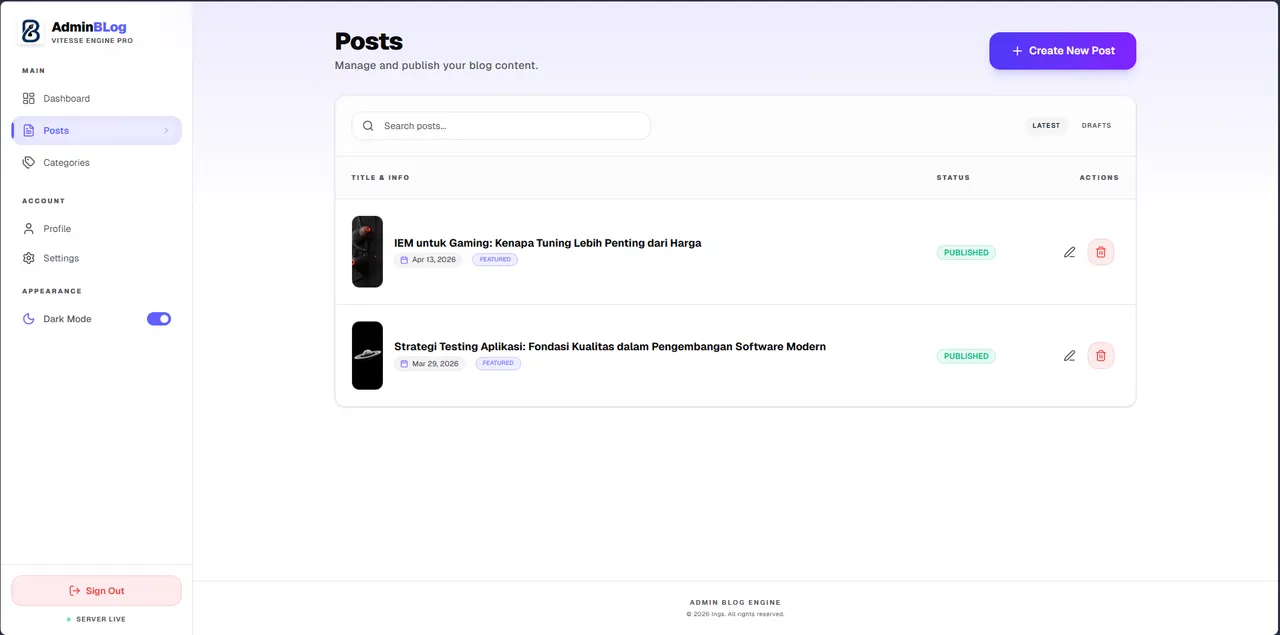1280x635 pixels.
Task: Delete the Strategi Testing Aplikasi post
Action: [x=1101, y=355]
